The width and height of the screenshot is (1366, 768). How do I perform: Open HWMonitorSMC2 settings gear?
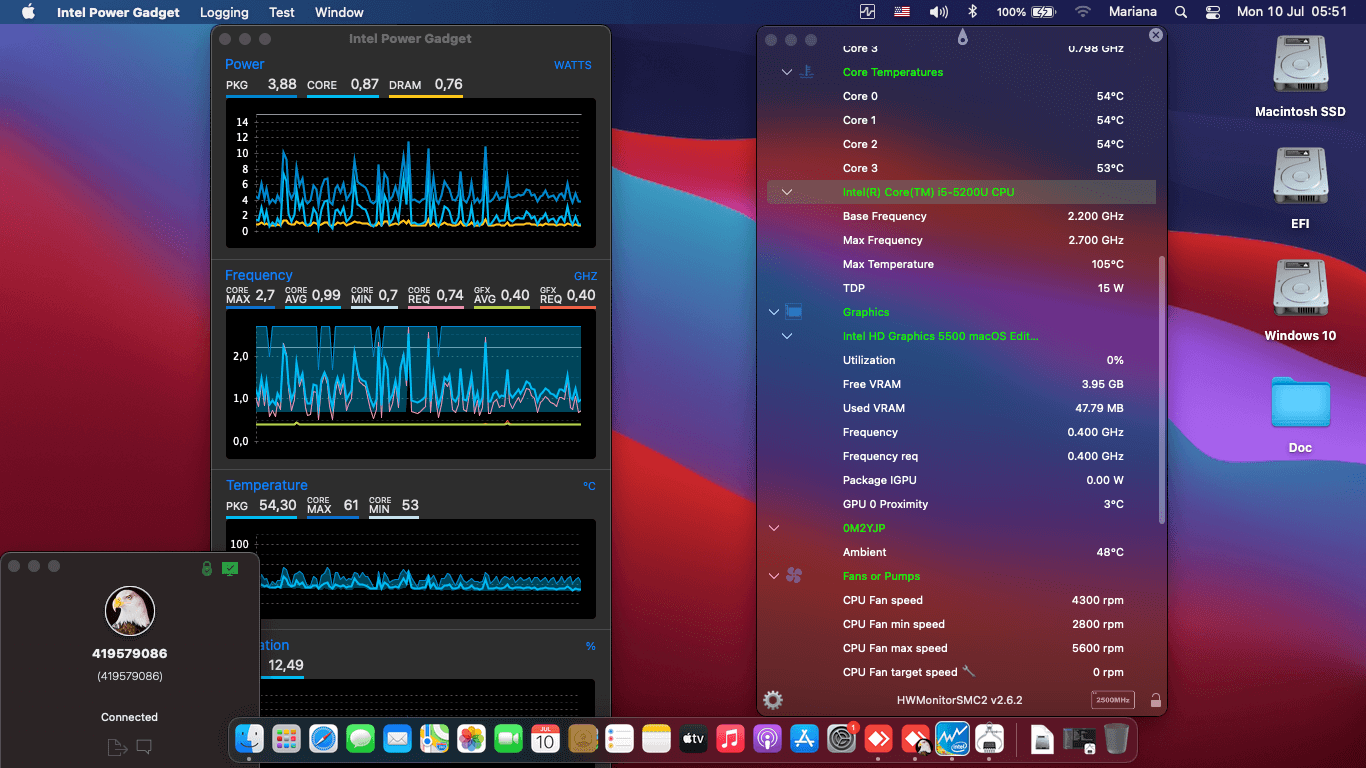click(773, 700)
